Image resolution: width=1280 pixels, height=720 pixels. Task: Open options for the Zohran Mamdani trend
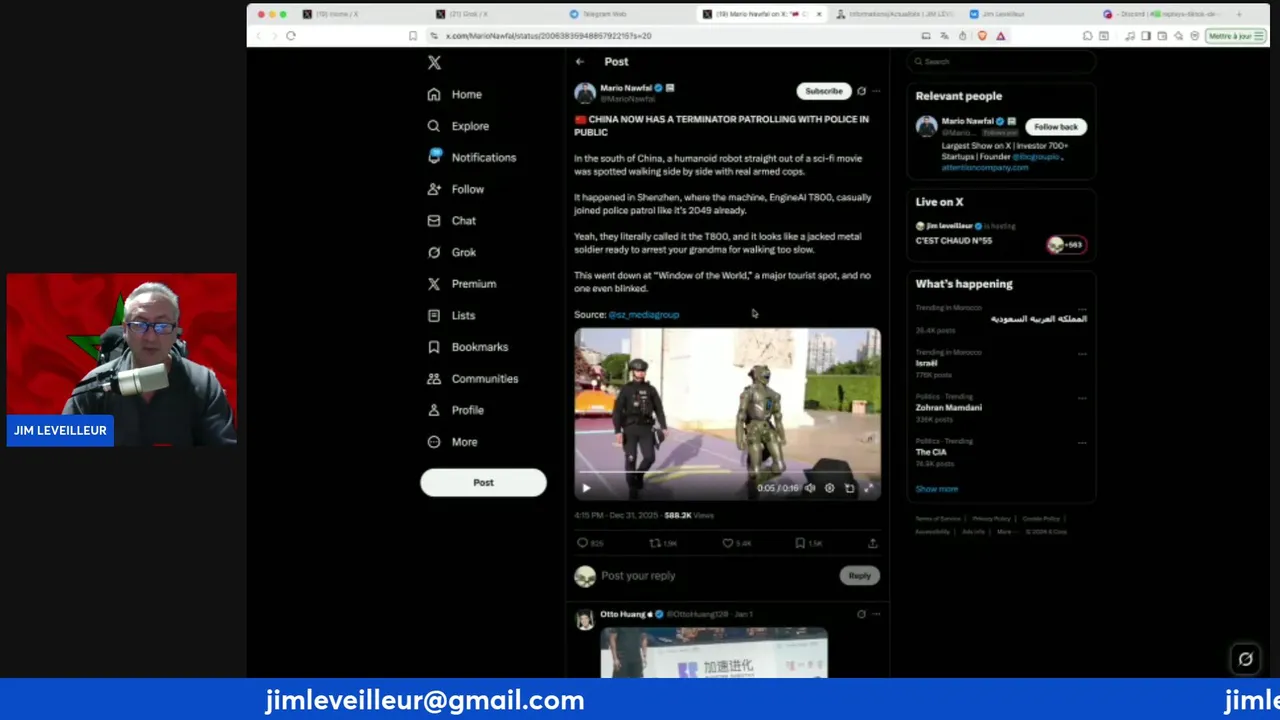point(1082,398)
